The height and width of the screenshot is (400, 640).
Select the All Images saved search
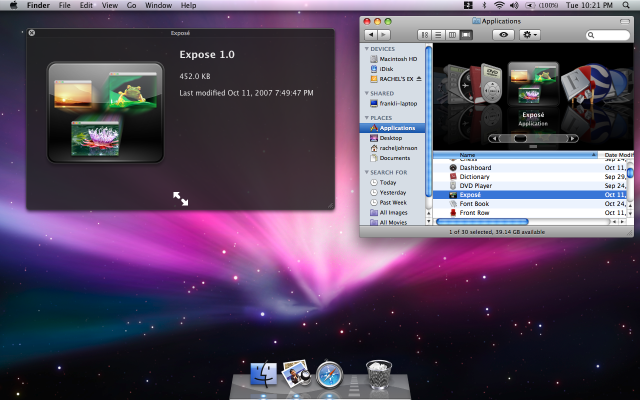point(393,213)
